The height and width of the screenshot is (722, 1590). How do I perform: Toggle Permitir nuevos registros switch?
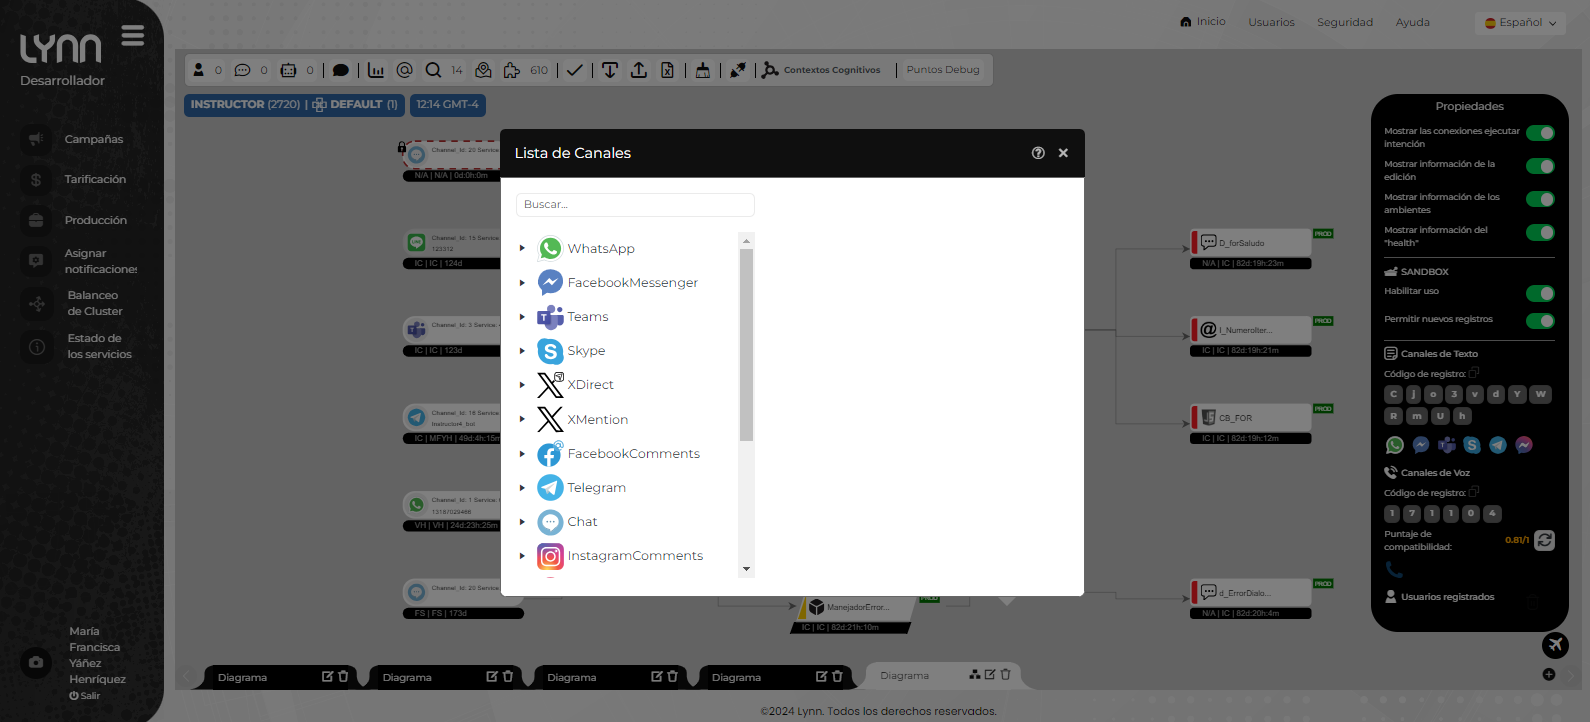pos(1540,321)
